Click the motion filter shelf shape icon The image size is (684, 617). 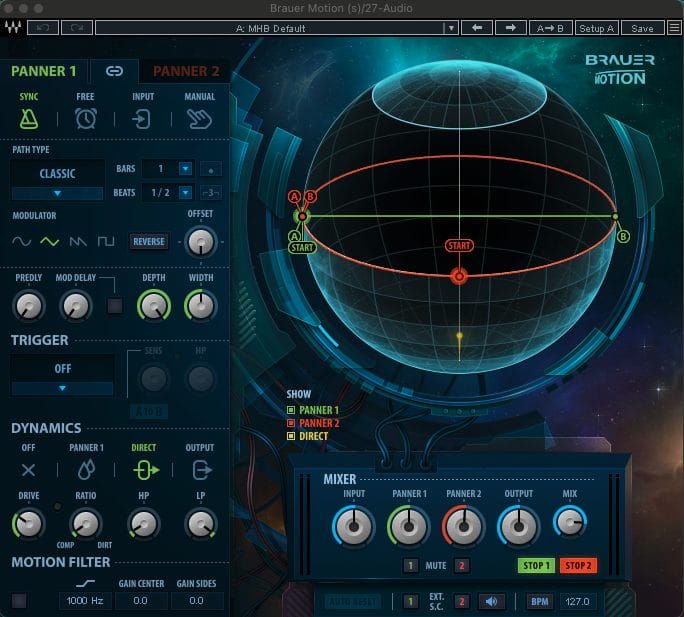86,583
